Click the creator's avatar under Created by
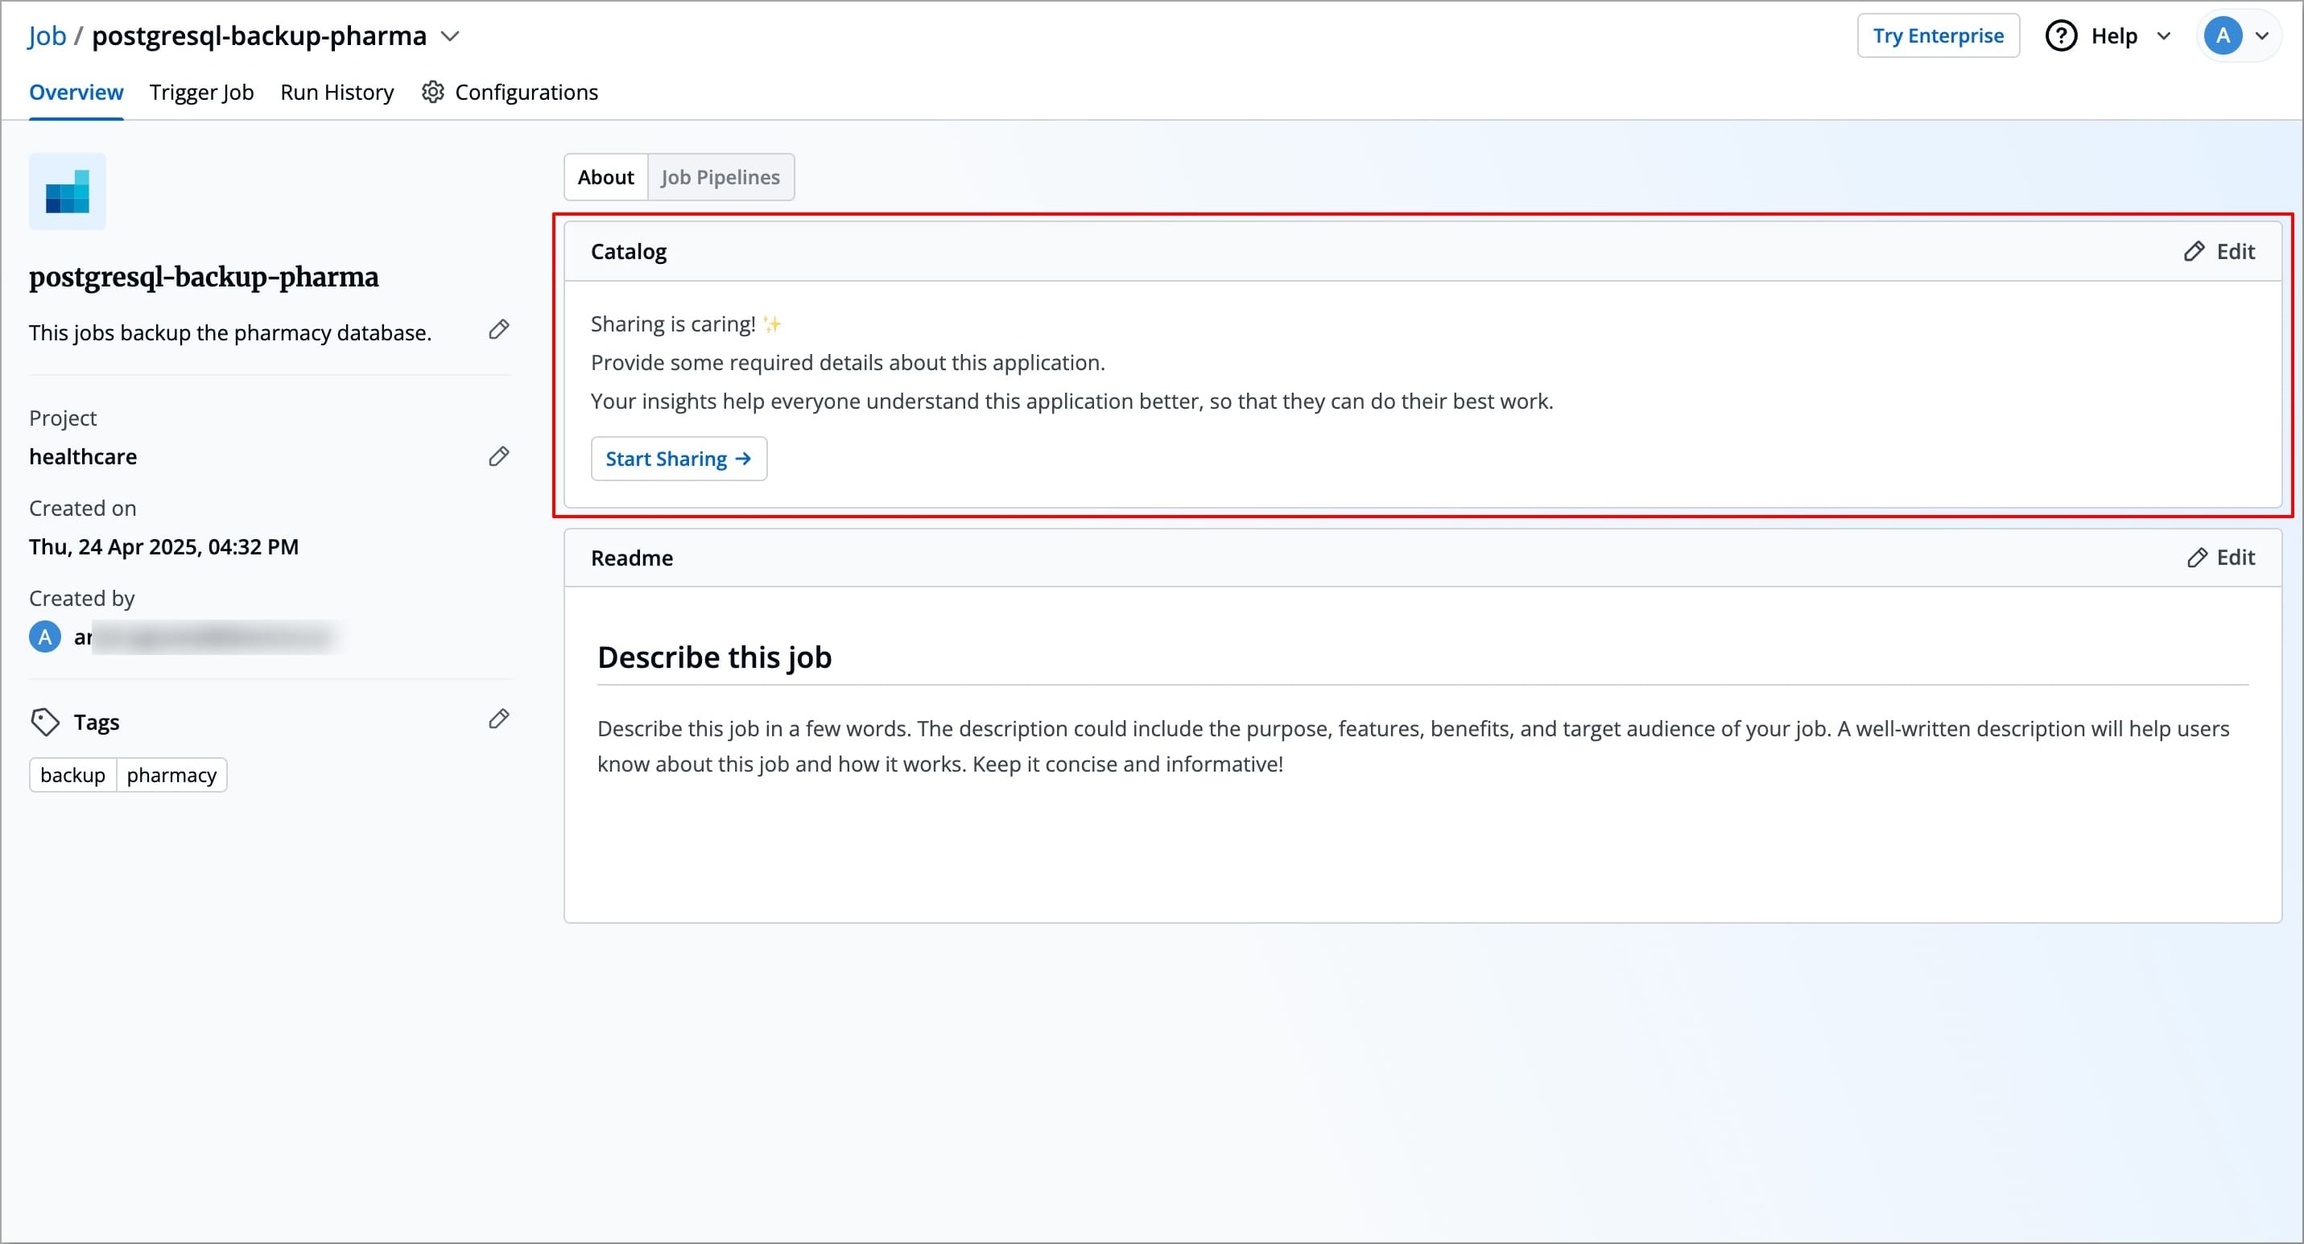The height and width of the screenshot is (1244, 2304). [x=45, y=637]
